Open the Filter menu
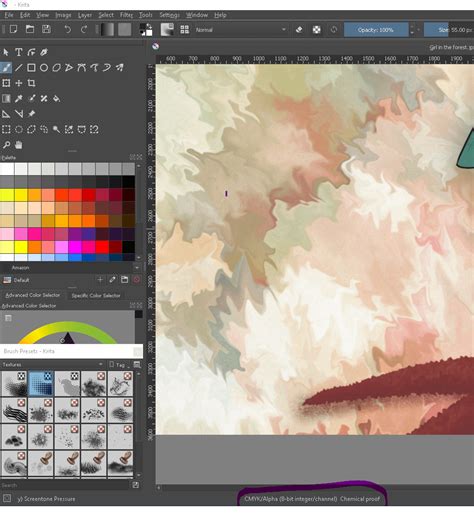 126,15
